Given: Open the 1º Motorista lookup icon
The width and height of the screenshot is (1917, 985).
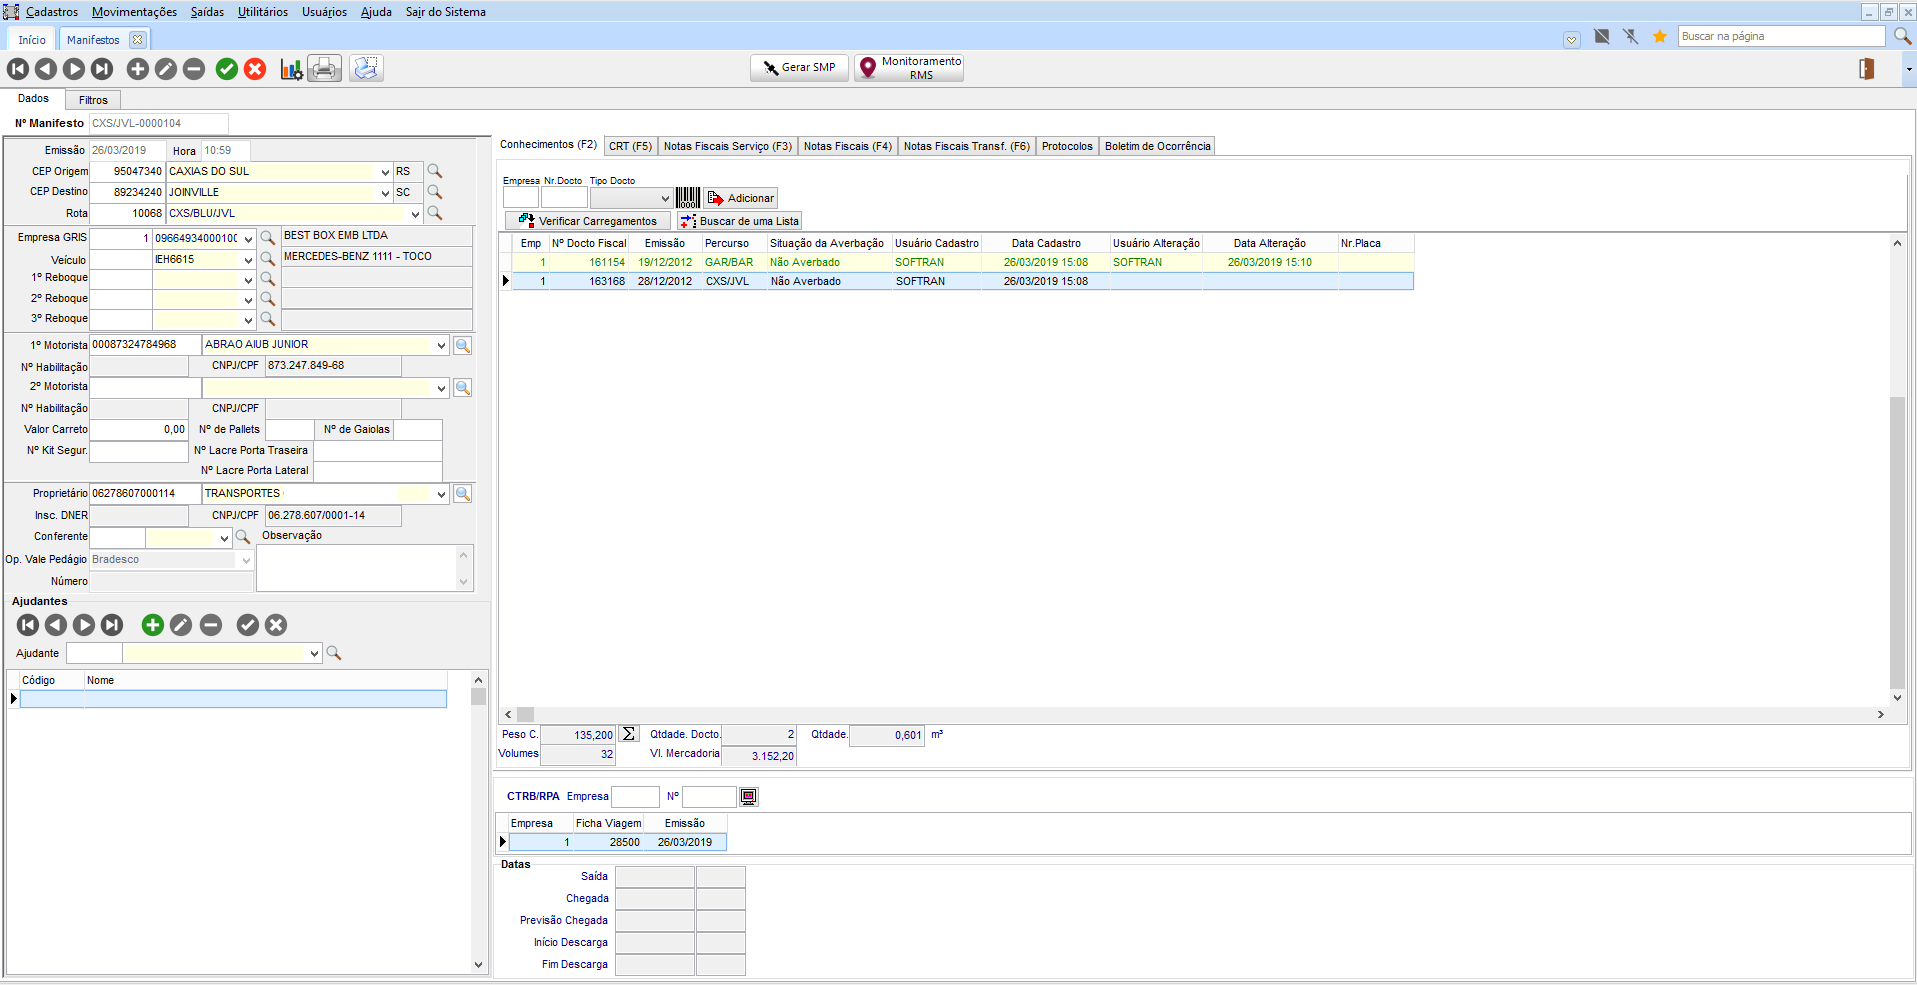Looking at the screenshot, I should tap(462, 345).
